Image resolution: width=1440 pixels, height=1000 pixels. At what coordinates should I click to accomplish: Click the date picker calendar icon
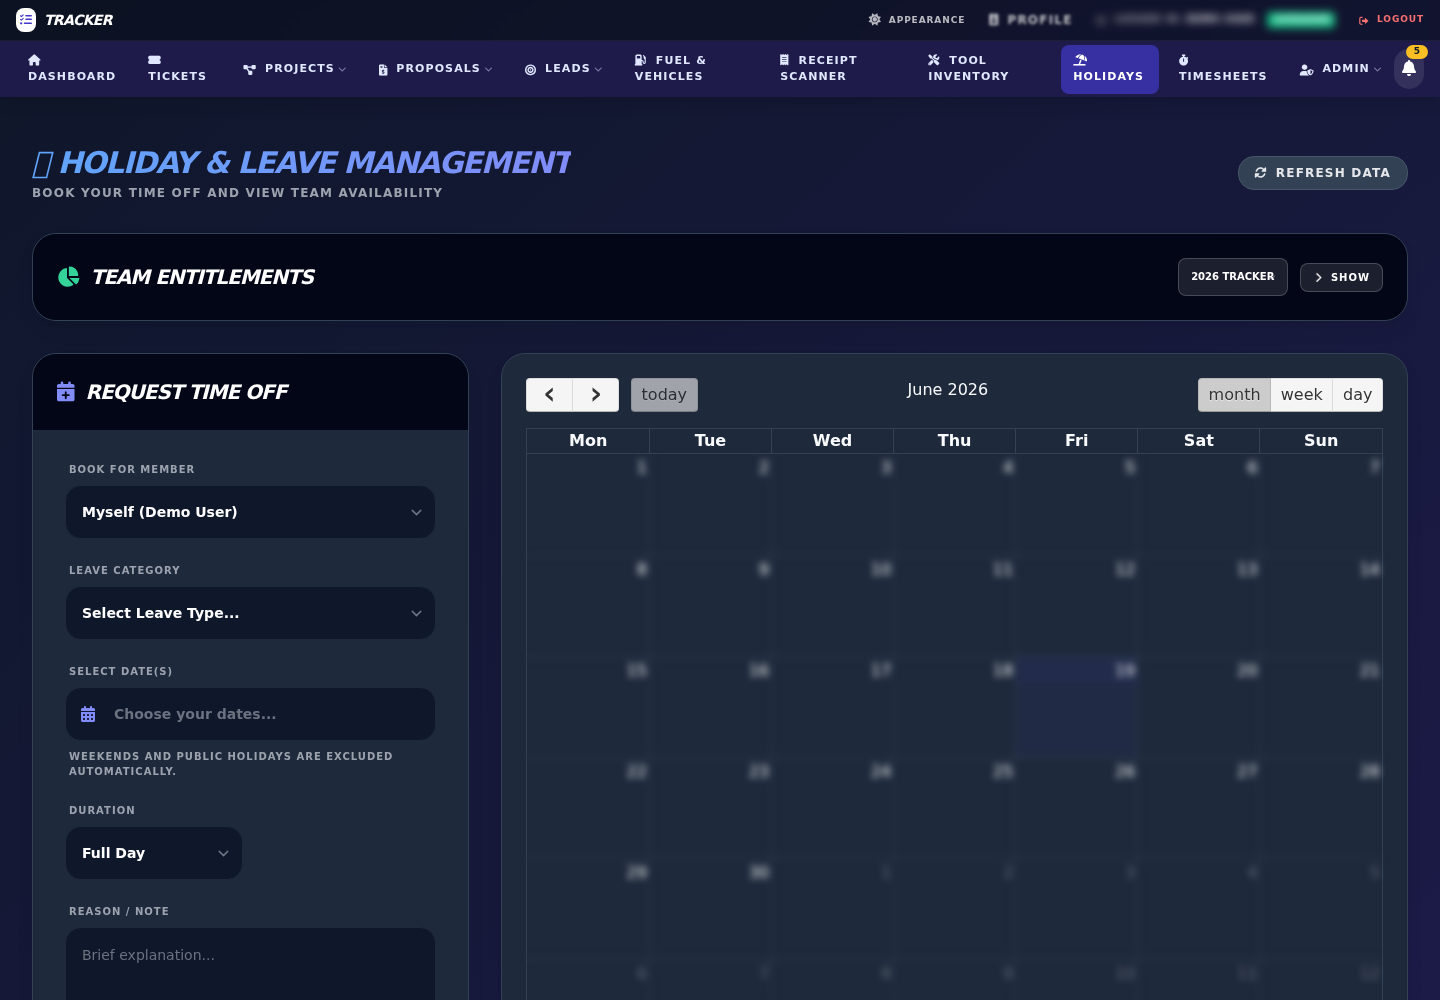pos(88,714)
